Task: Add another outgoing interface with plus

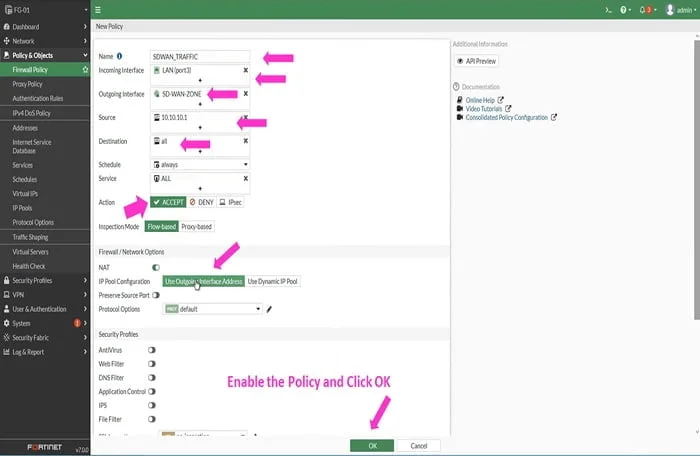Action: pos(200,104)
